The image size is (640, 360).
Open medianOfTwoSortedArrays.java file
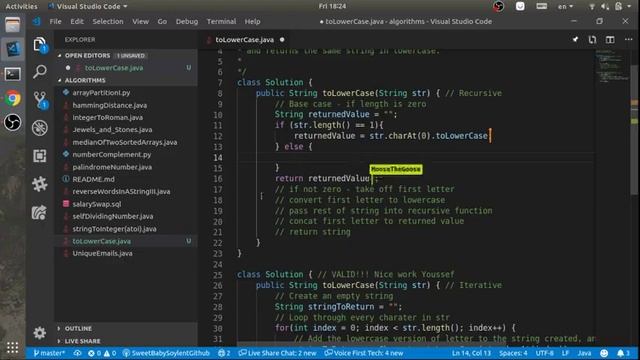tap(126, 142)
